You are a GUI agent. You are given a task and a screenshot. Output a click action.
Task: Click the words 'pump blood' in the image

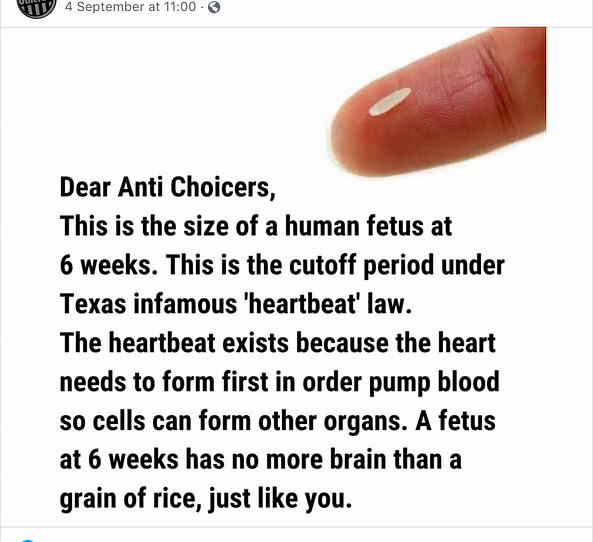click(x=434, y=383)
